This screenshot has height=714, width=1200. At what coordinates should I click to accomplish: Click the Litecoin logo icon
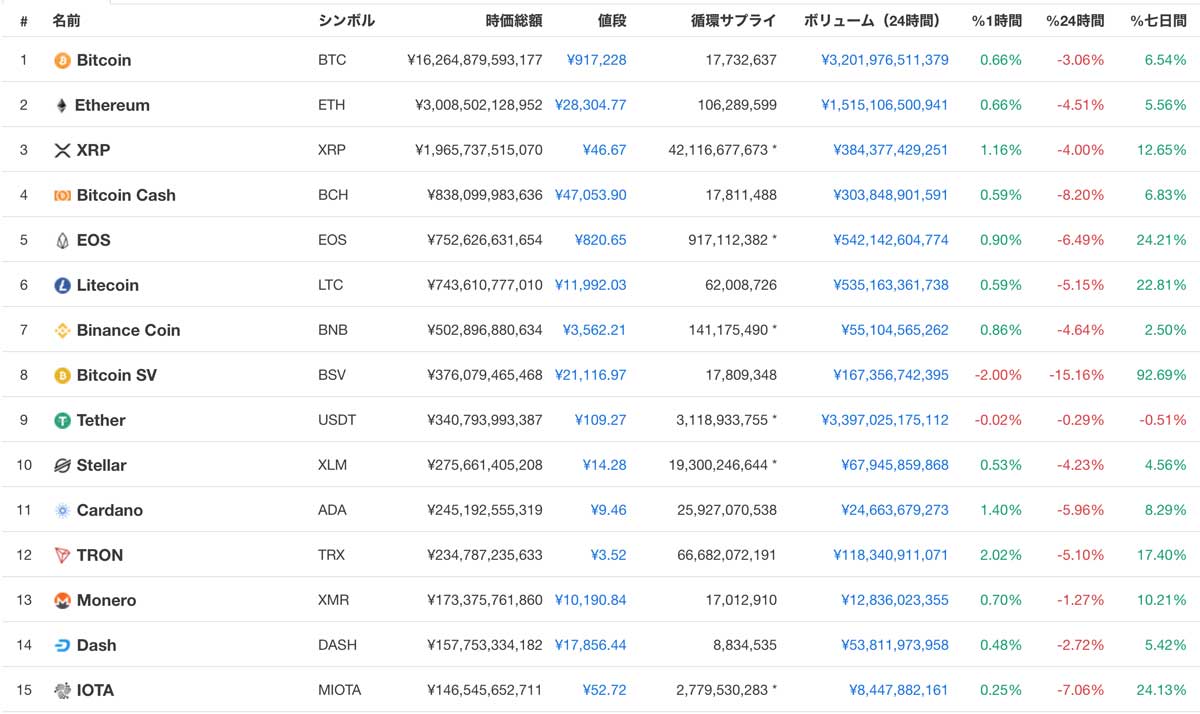coord(62,285)
